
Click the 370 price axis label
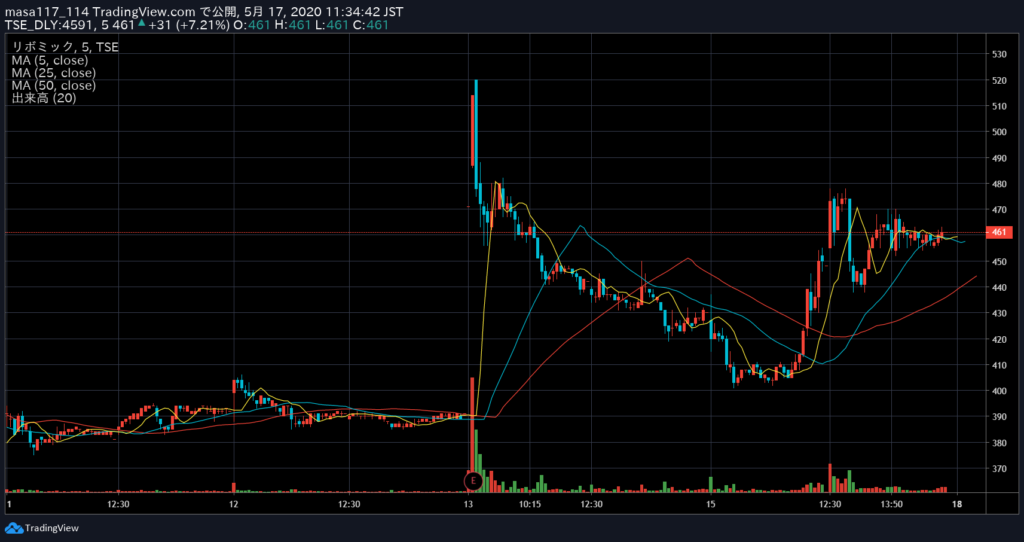[999, 469]
